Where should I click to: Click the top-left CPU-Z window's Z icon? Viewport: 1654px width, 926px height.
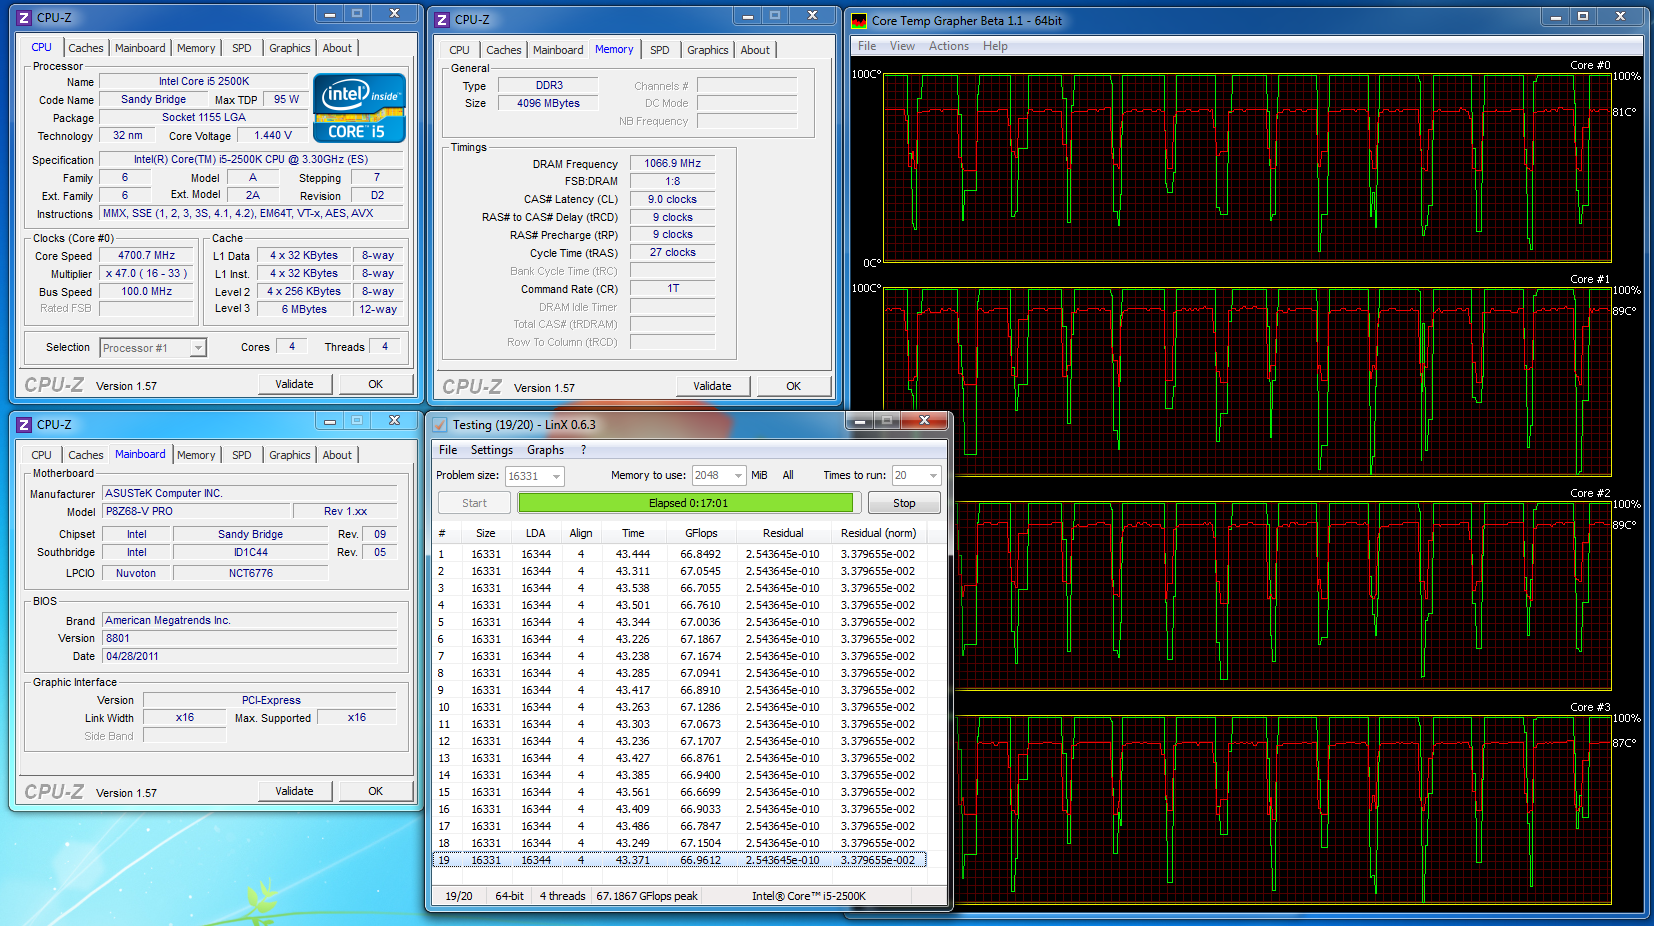pyautogui.click(x=25, y=17)
